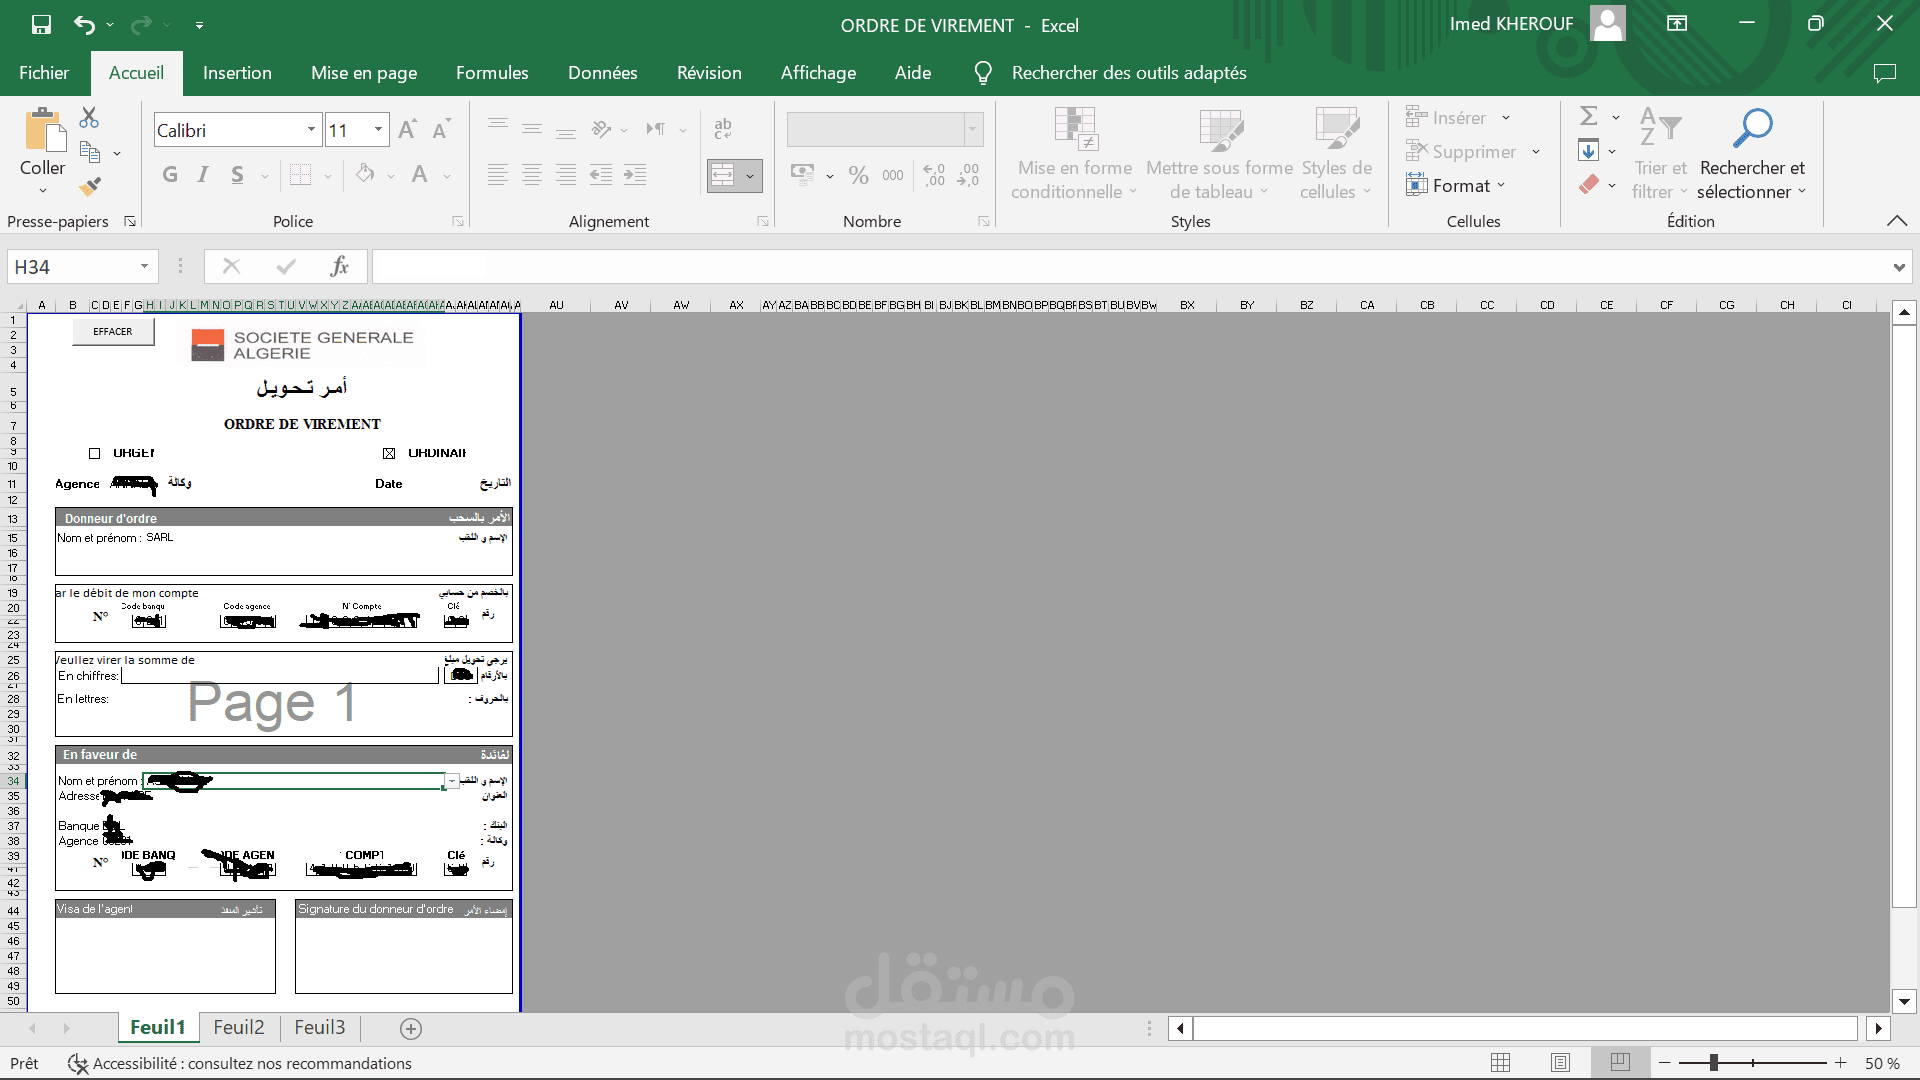
Task: Check the URGENT checkbox
Action: (x=95, y=454)
